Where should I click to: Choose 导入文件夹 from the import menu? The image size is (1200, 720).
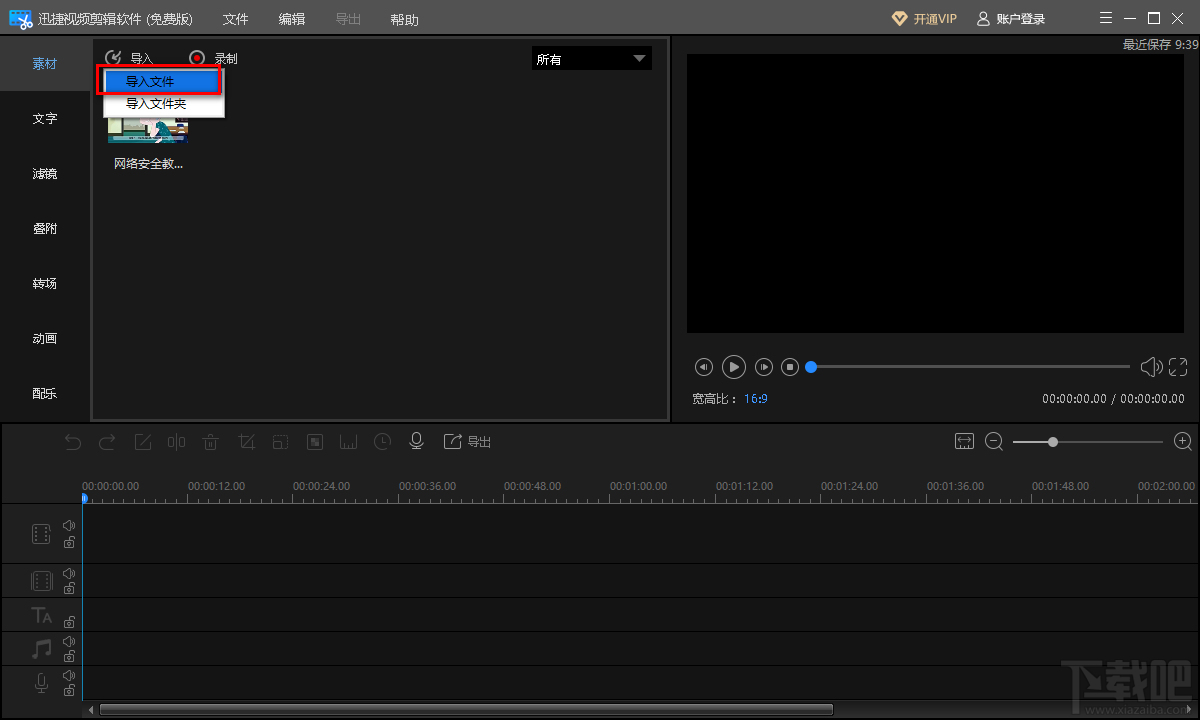(x=156, y=104)
